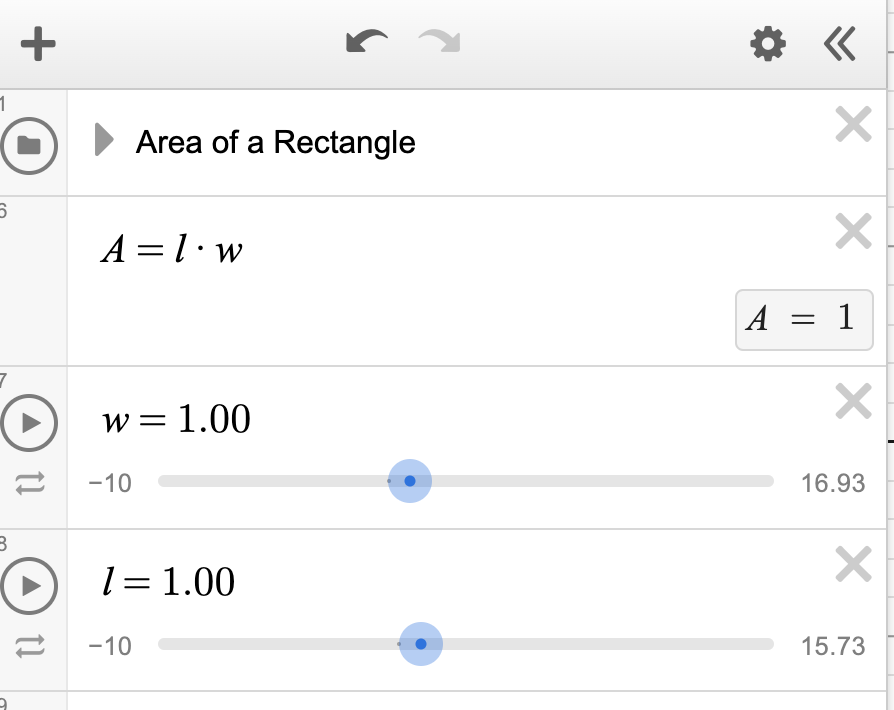Screen dimensions: 894x710
Task: Click the w slider handle
Action: point(410,481)
